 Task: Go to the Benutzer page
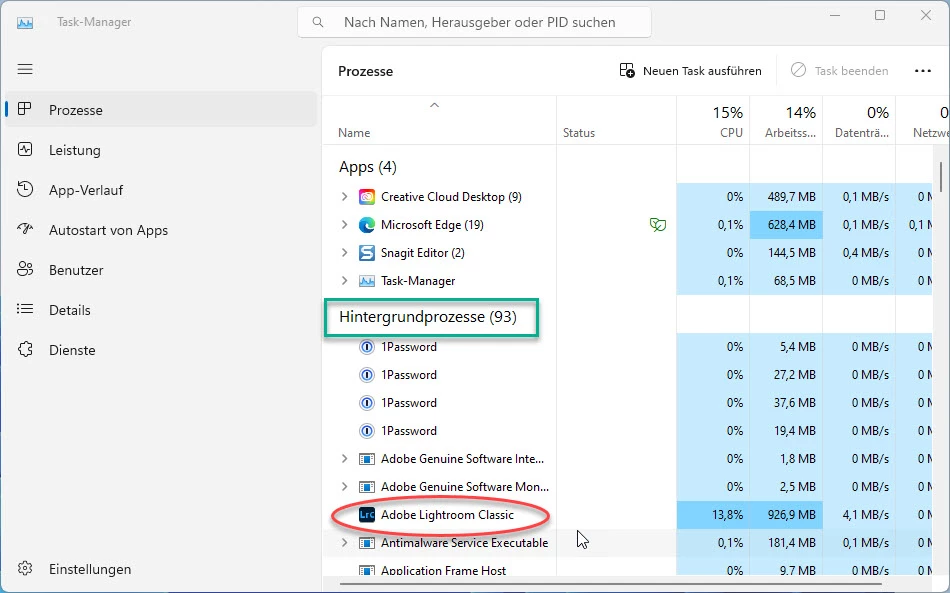coord(161,270)
